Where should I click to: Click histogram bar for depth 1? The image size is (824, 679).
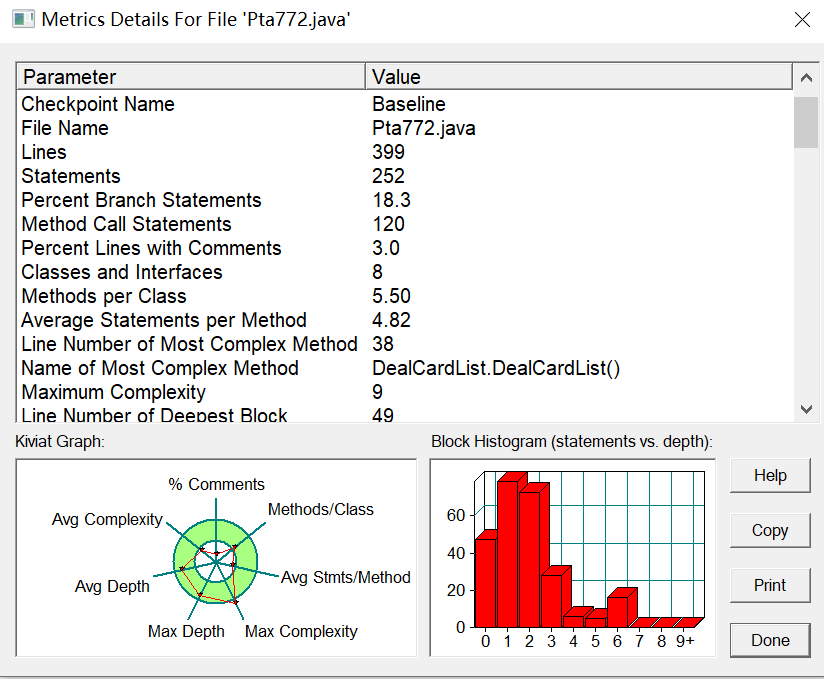[x=508, y=552]
